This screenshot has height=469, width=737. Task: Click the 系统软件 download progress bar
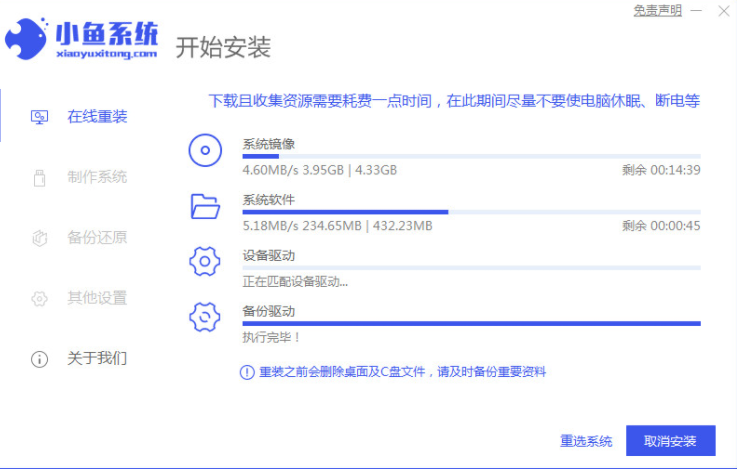click(x=471, y=212)
